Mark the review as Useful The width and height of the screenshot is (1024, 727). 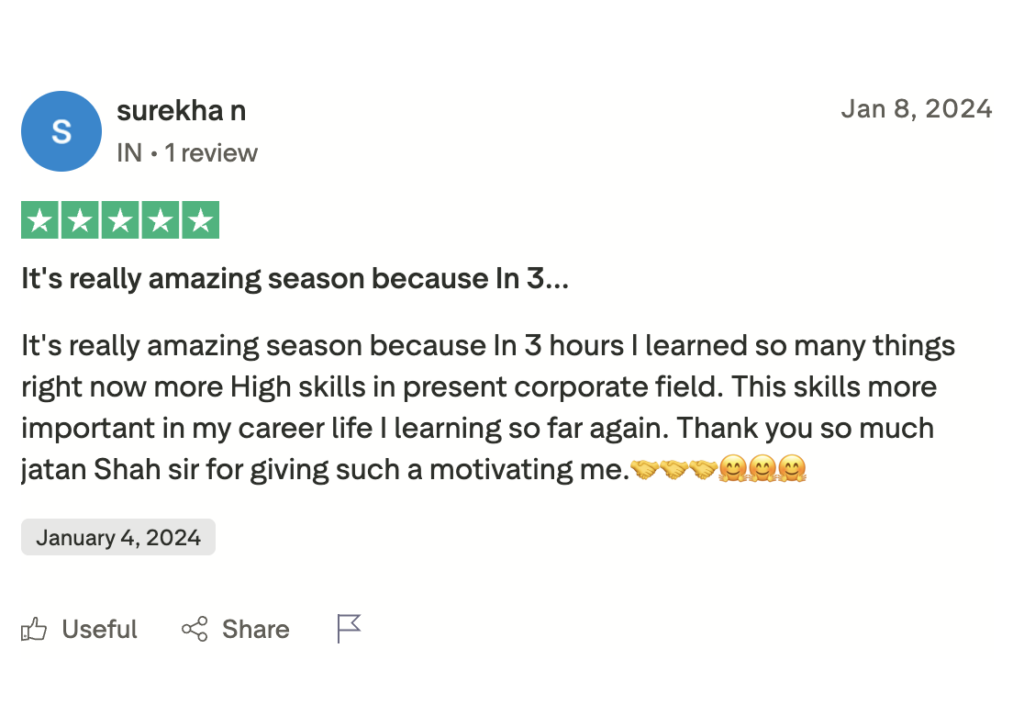click(99, 629)
